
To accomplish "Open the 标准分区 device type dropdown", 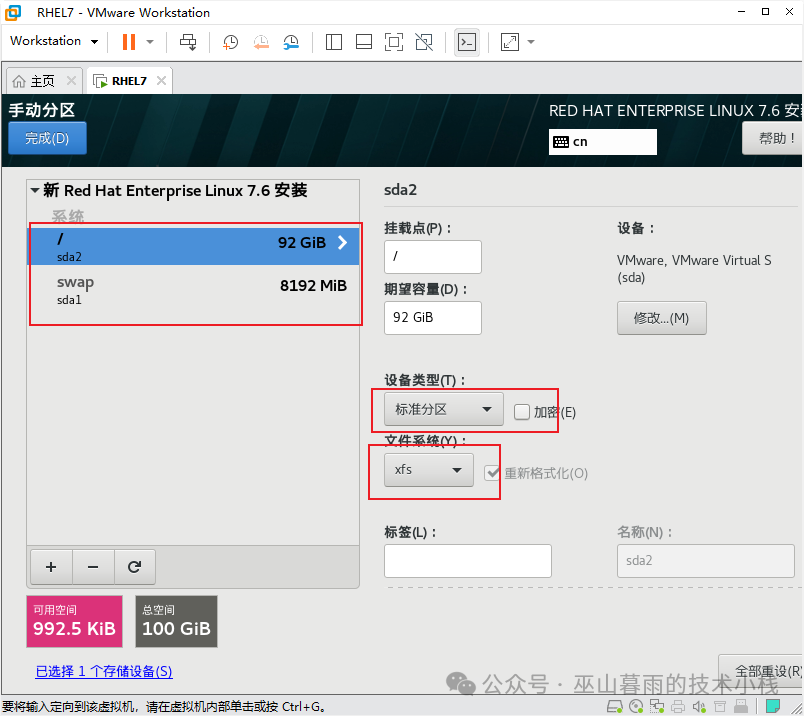I will click(443, 409).
